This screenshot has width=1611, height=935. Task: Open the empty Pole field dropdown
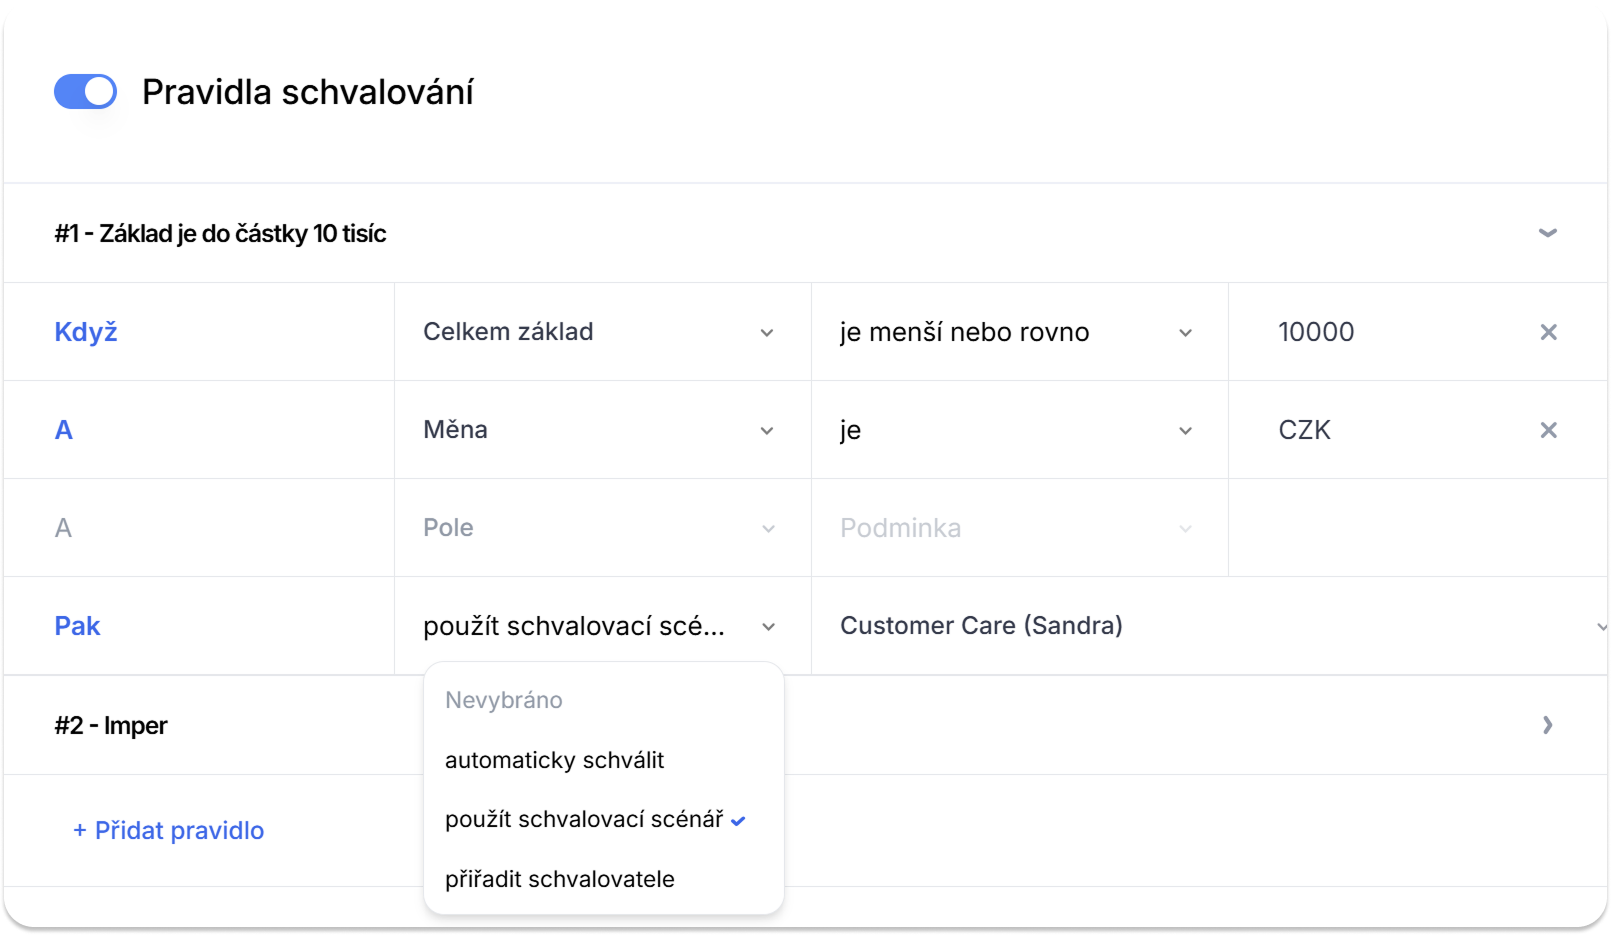pos(600,528)
